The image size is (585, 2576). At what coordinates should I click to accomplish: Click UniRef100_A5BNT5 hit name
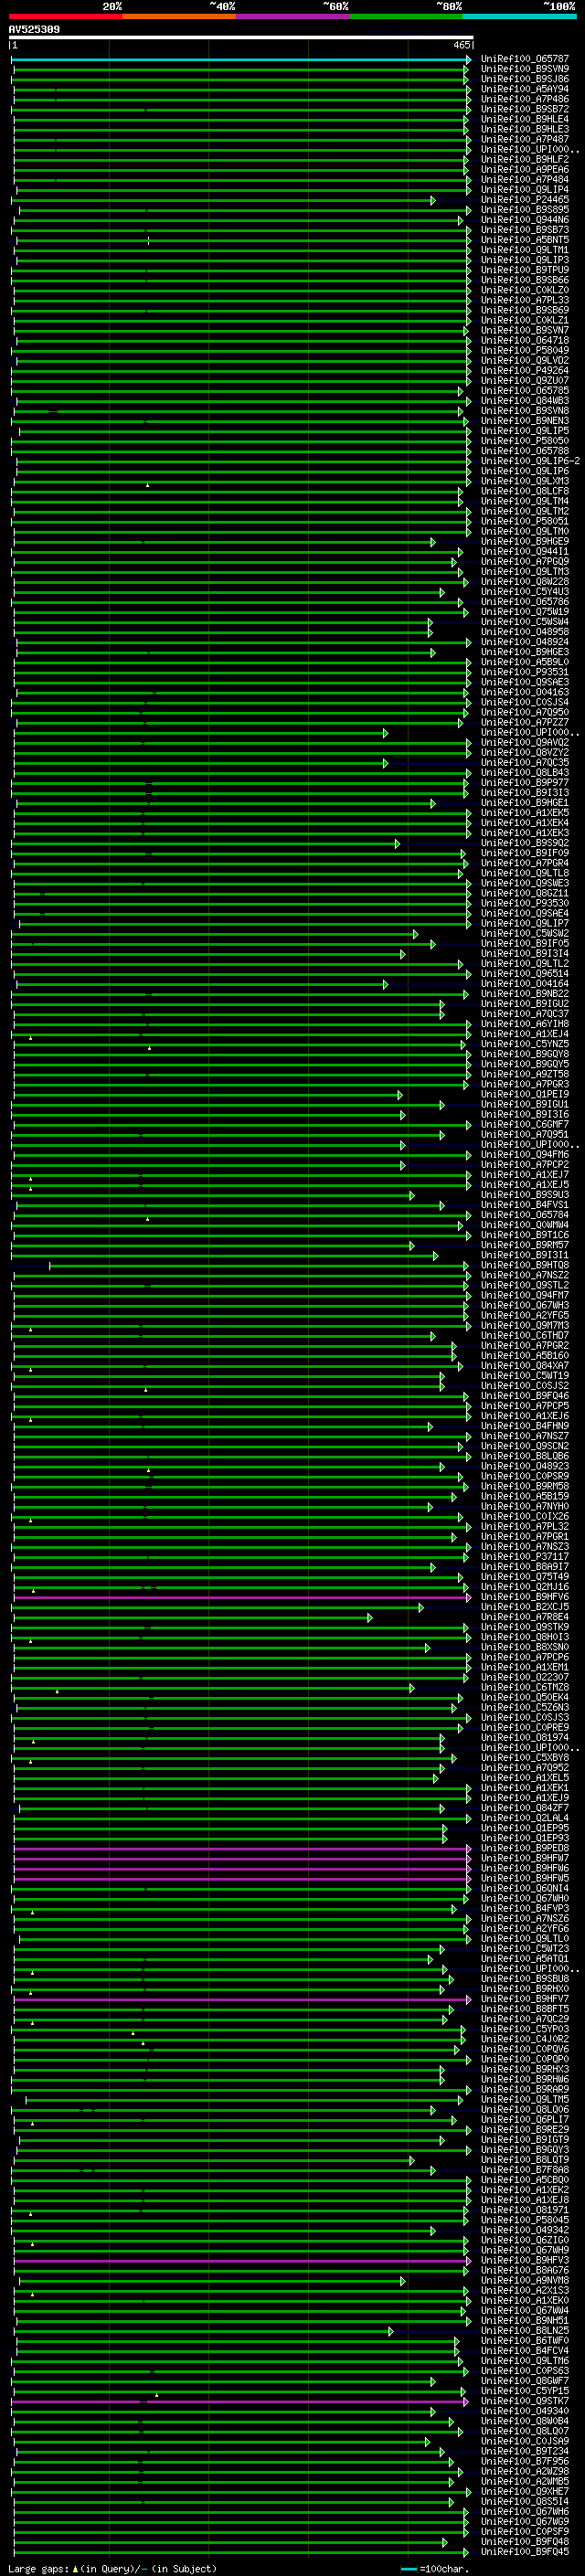pos(524,241)
